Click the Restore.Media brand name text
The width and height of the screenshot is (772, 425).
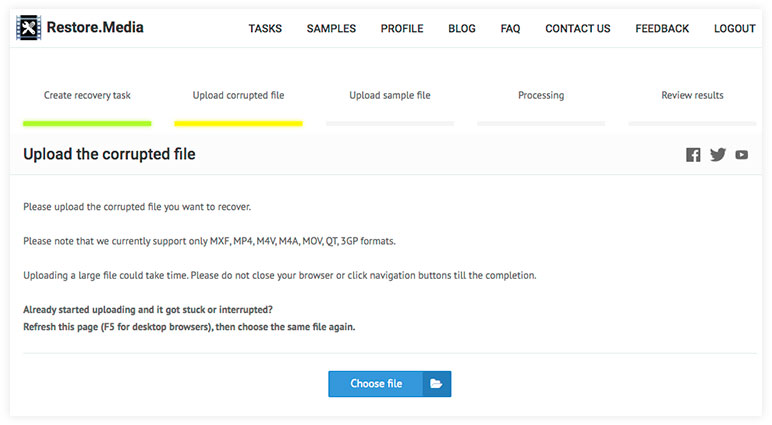[95, 27]
